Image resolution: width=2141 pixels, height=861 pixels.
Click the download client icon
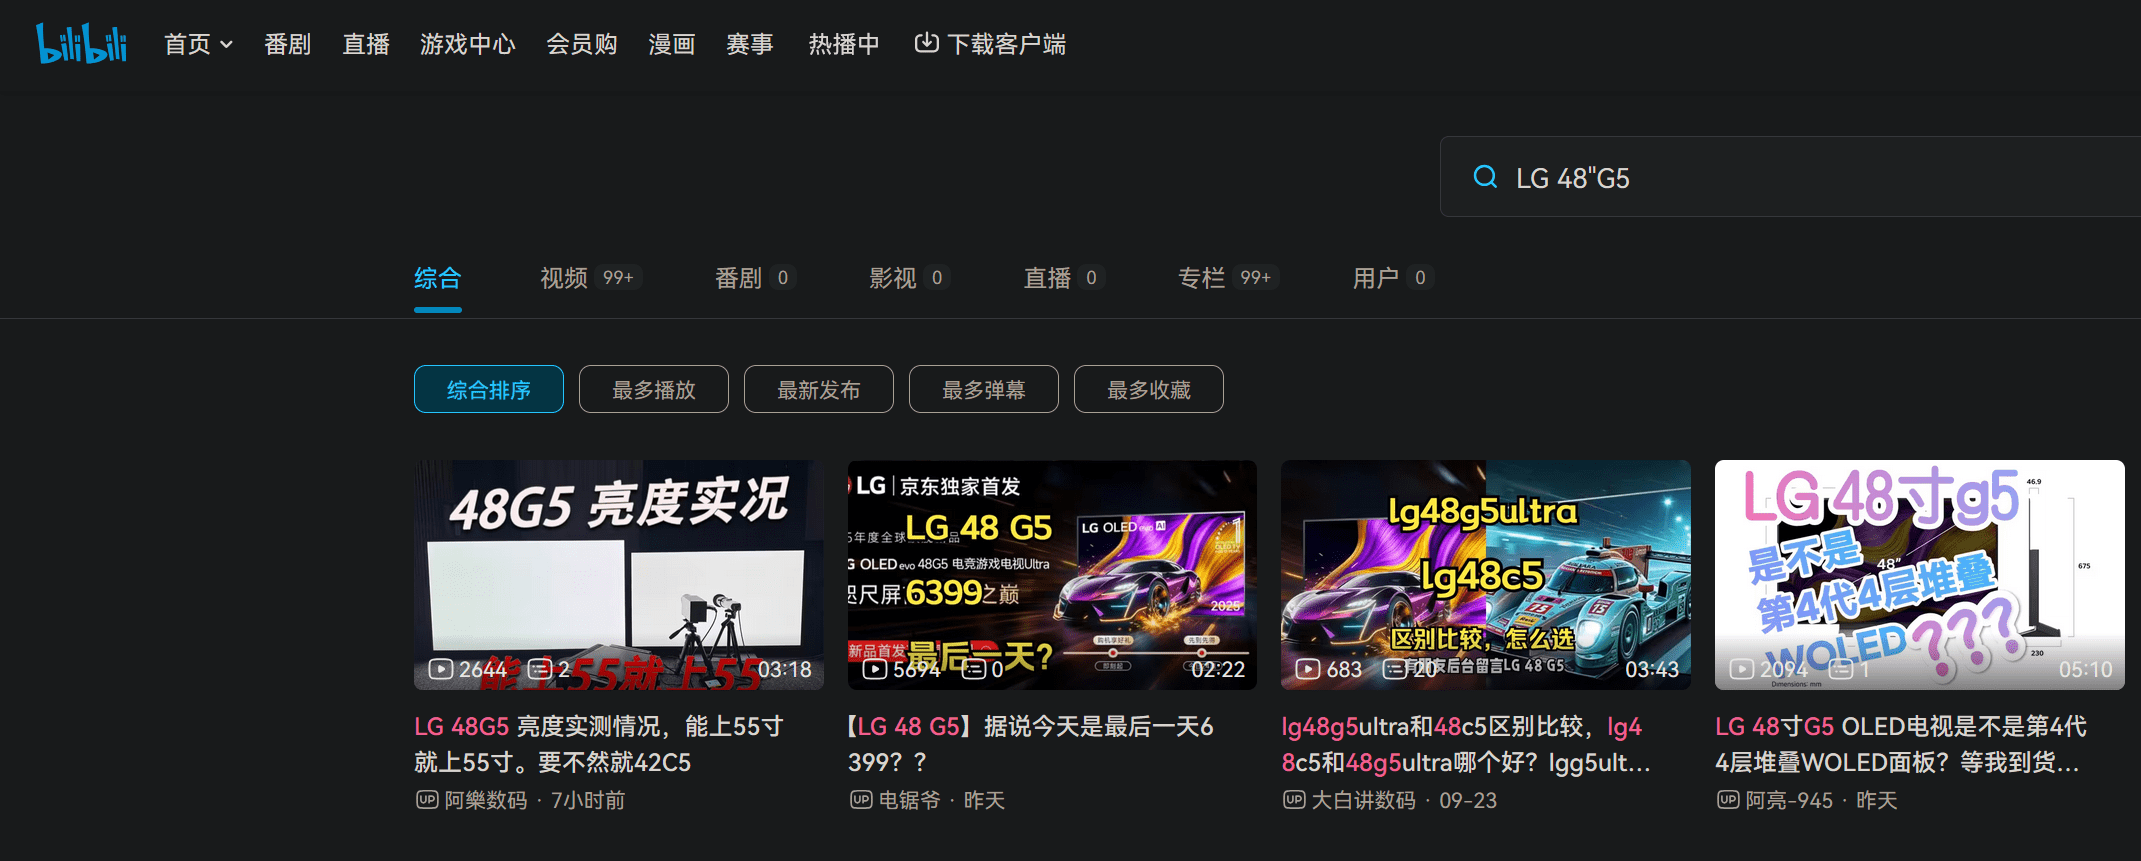(x=926, y=43)
